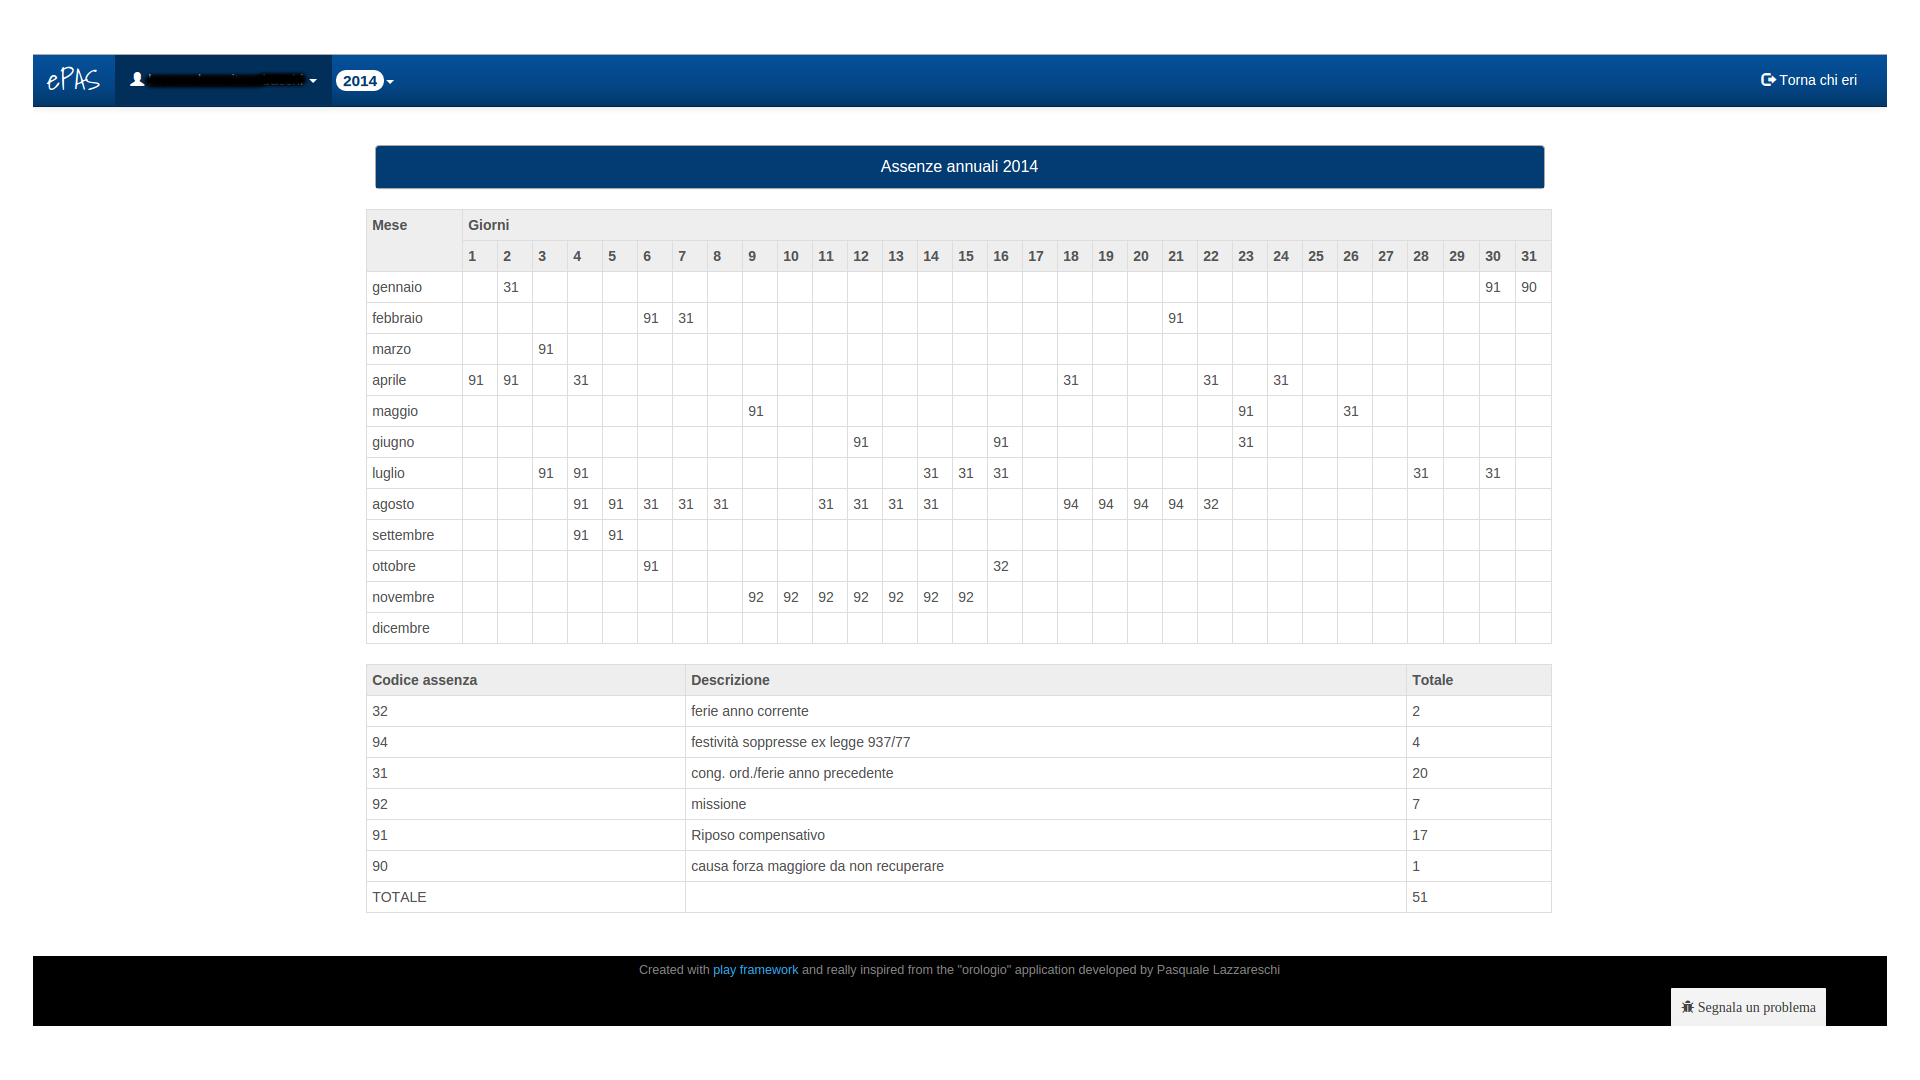1920x1080 pixels.
Task: Click the Giorni header cell
Action: [488, 225]
